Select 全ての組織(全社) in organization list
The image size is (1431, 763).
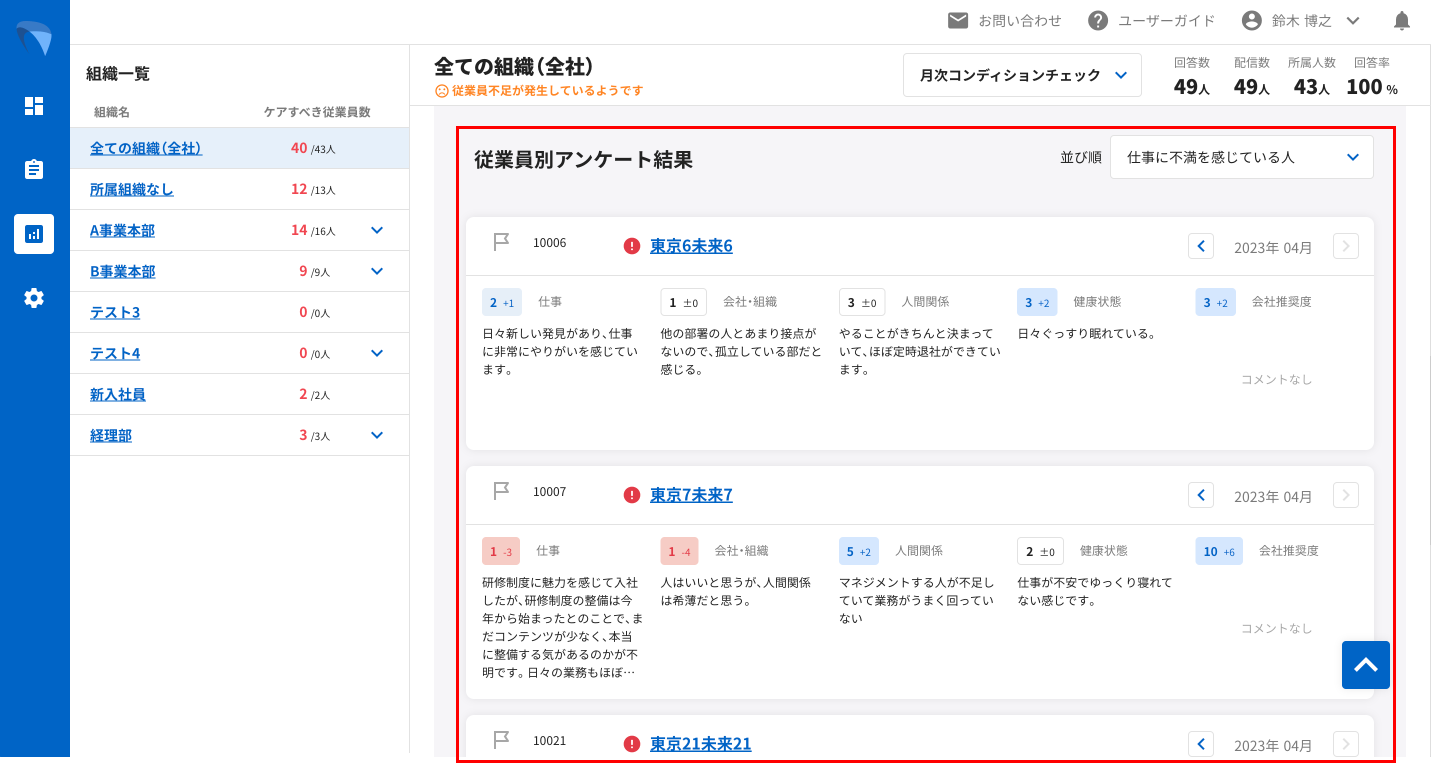(x=146, y=148)
